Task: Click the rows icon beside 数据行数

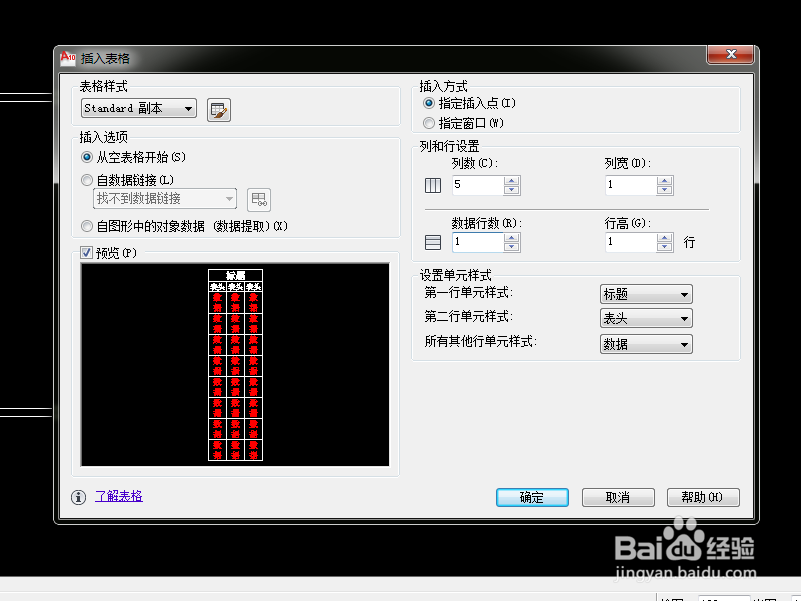Action: click(433, 242)
